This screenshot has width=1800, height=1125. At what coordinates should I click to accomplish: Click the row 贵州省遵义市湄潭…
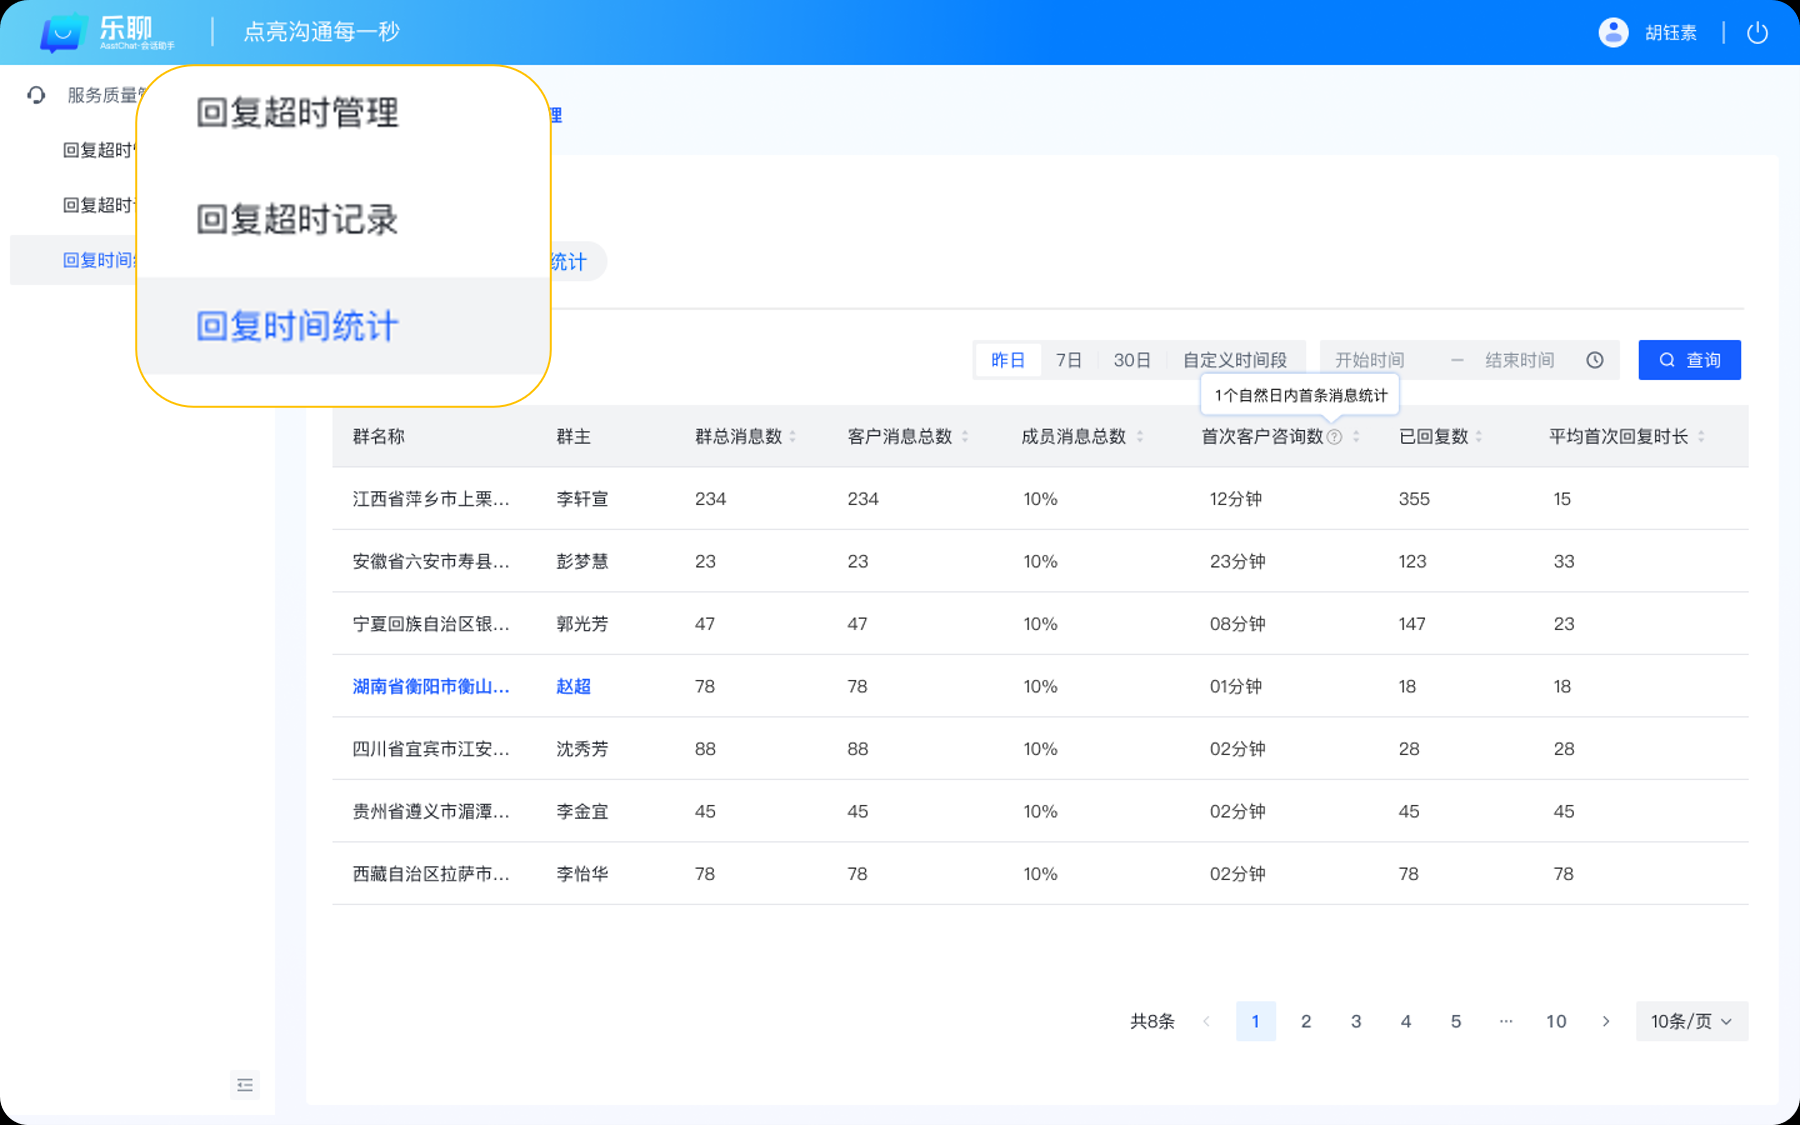pos(1040,811)
